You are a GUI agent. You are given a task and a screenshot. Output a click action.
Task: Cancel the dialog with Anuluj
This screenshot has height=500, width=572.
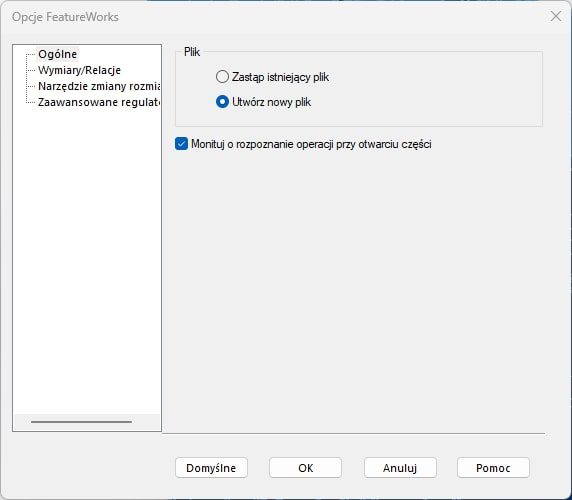[x=400, y=468]
